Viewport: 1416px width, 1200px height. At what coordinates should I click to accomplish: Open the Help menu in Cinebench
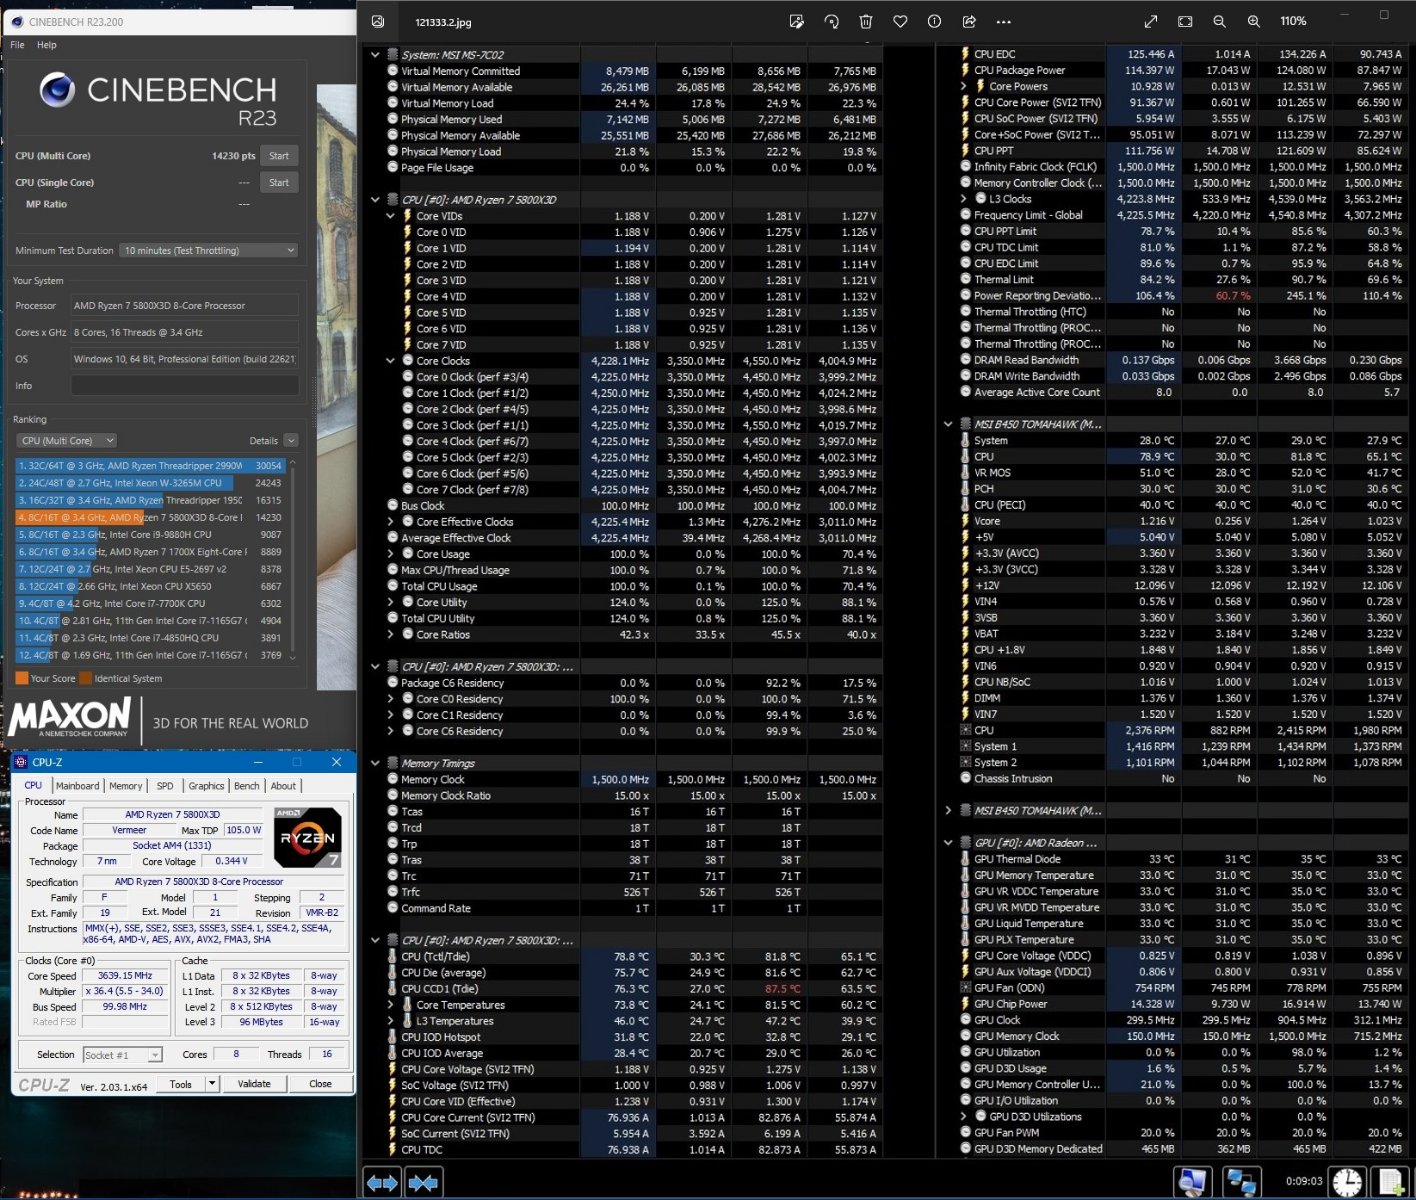(x=47, y=45)
